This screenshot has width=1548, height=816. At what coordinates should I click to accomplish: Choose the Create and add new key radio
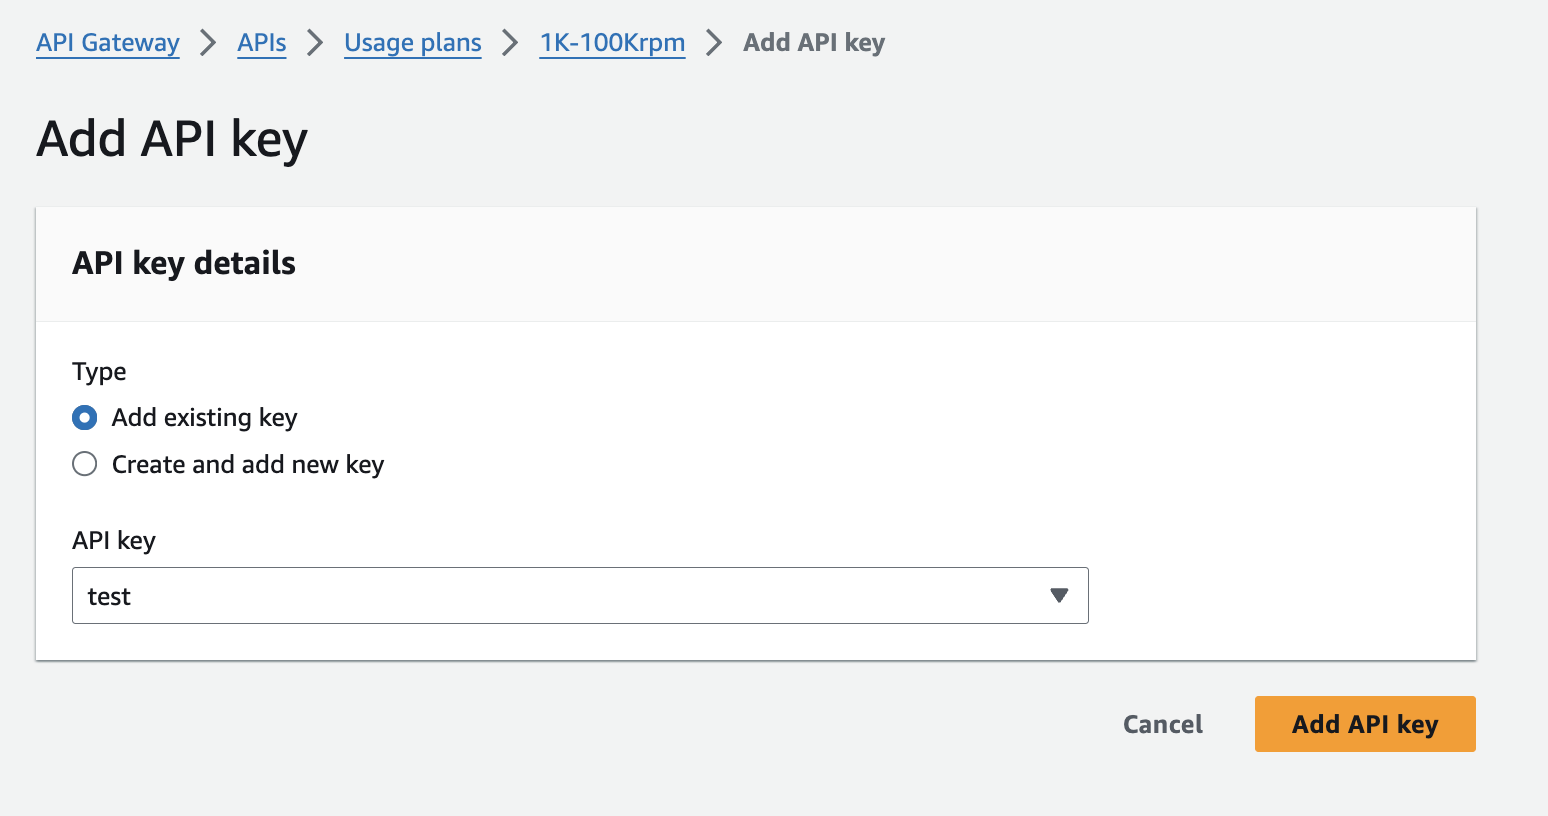click(x=85, y=464)
